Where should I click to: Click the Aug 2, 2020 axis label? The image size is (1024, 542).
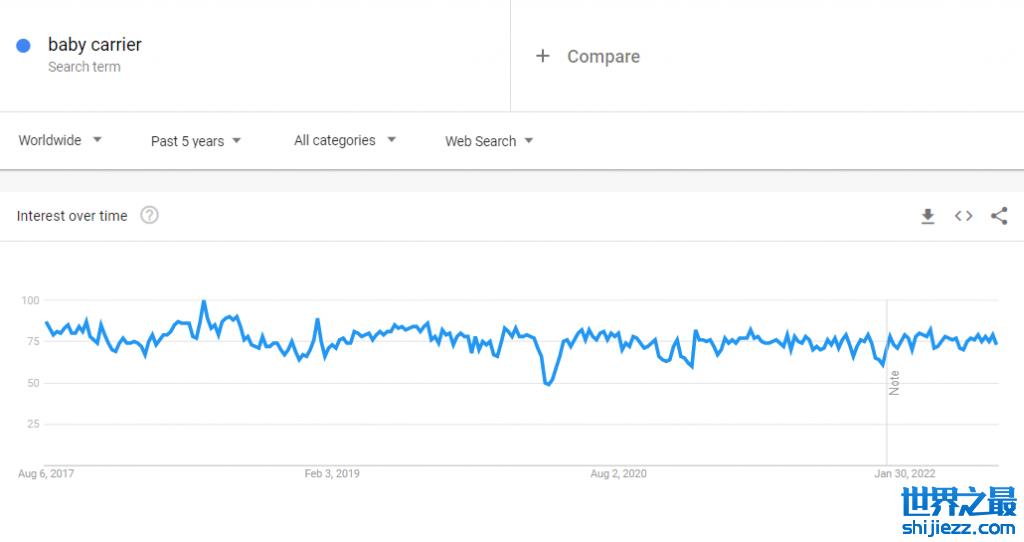[619, 473]
